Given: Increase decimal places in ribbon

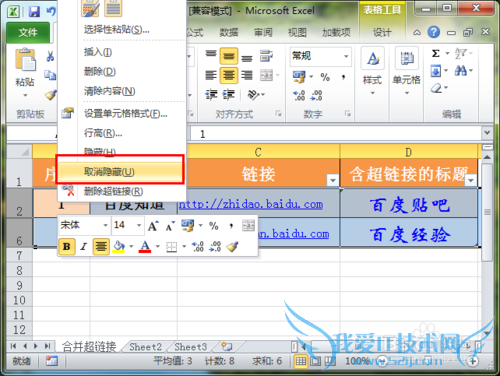Looking at the screenshot, I should 299,95.
